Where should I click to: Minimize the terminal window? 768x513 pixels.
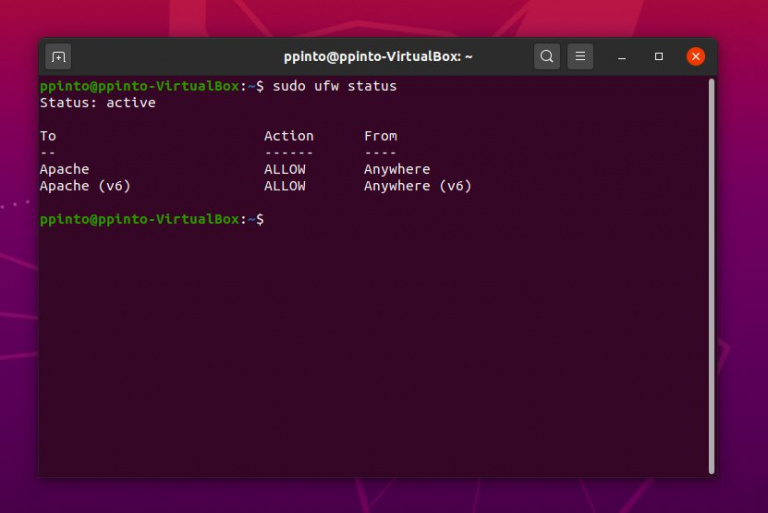click(x=622, y=57)
